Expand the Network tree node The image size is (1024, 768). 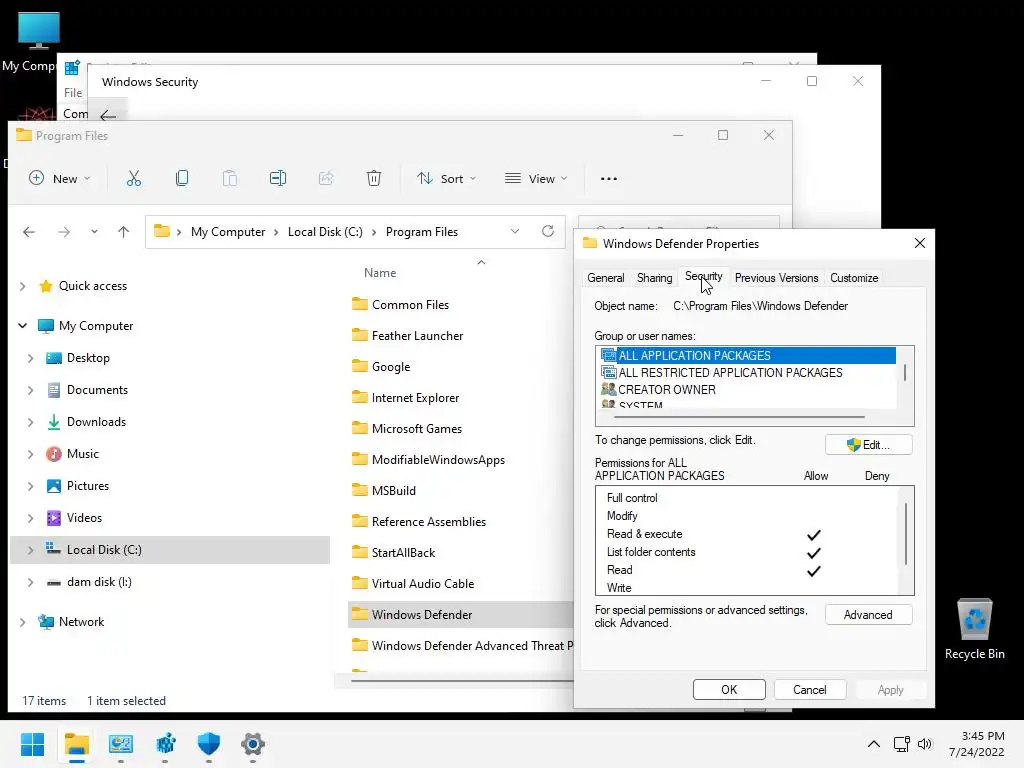pos(22,622)
